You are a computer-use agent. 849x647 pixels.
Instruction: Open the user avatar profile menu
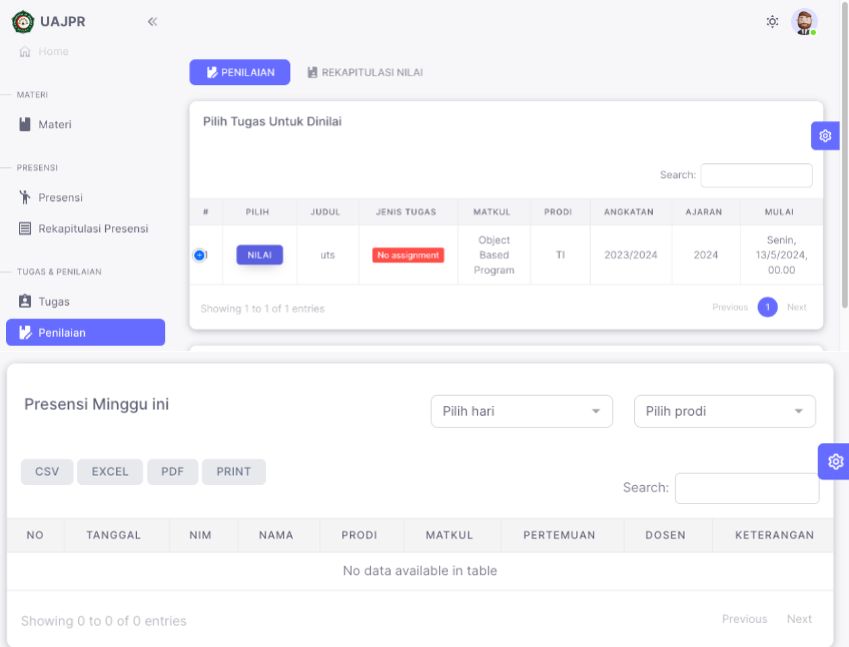pyautogui.click(x=804, y=22)
